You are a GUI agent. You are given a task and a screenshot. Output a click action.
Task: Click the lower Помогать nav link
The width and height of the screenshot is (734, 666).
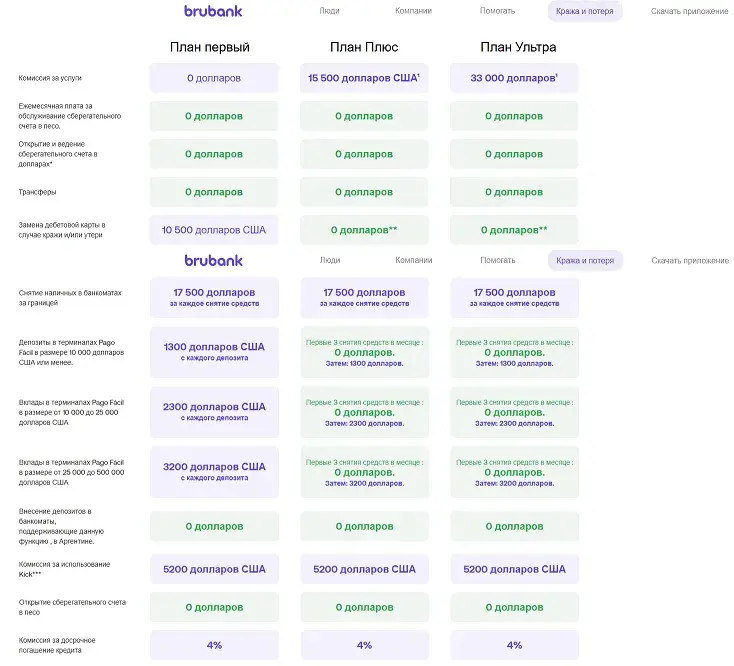click(498, 260)
